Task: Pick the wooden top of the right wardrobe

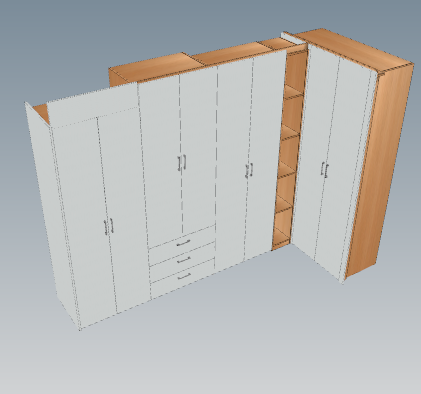Action: click(353, 50)
